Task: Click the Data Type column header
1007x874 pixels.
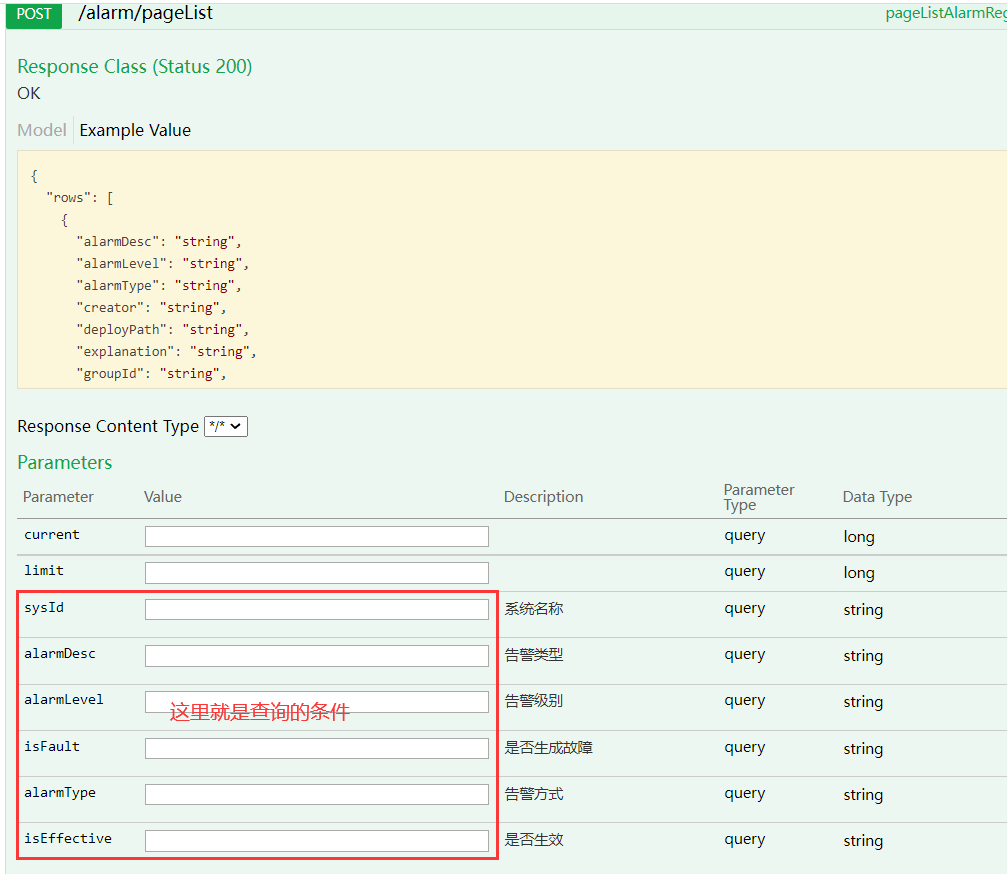Action: (877, 497)
